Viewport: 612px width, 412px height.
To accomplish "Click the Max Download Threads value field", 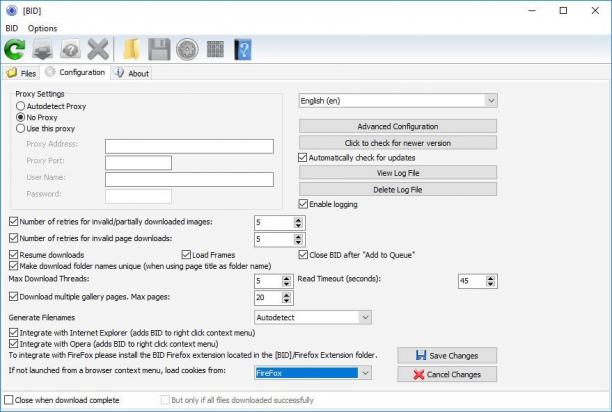I will point(268,281).
